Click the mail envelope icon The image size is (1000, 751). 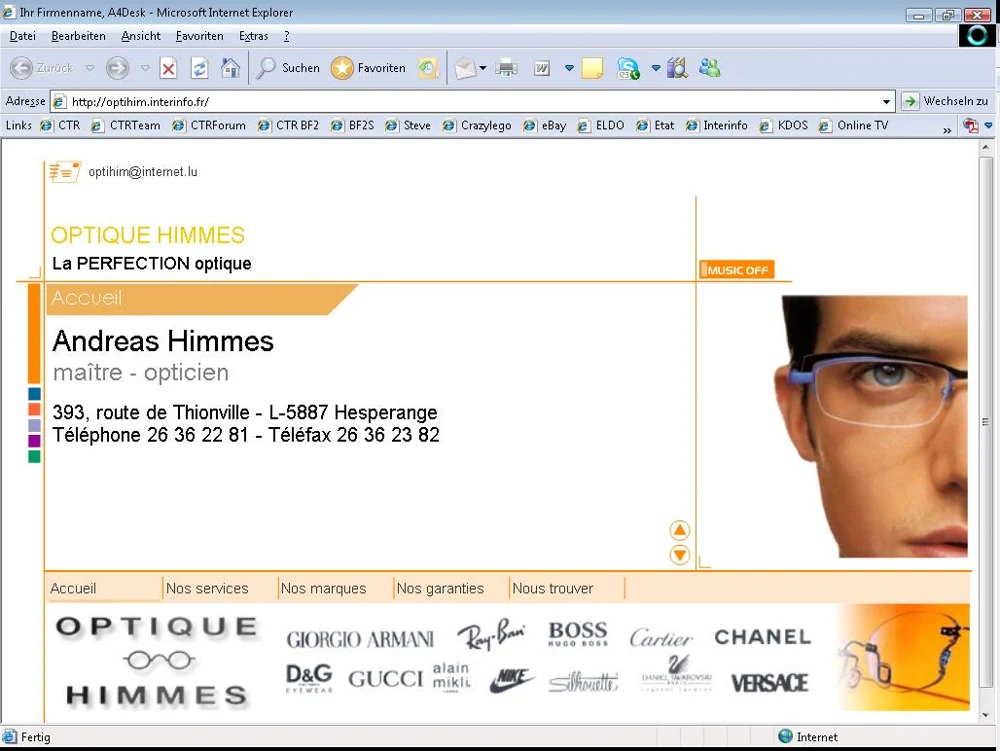pyautogui.click(x=465, y=68)
